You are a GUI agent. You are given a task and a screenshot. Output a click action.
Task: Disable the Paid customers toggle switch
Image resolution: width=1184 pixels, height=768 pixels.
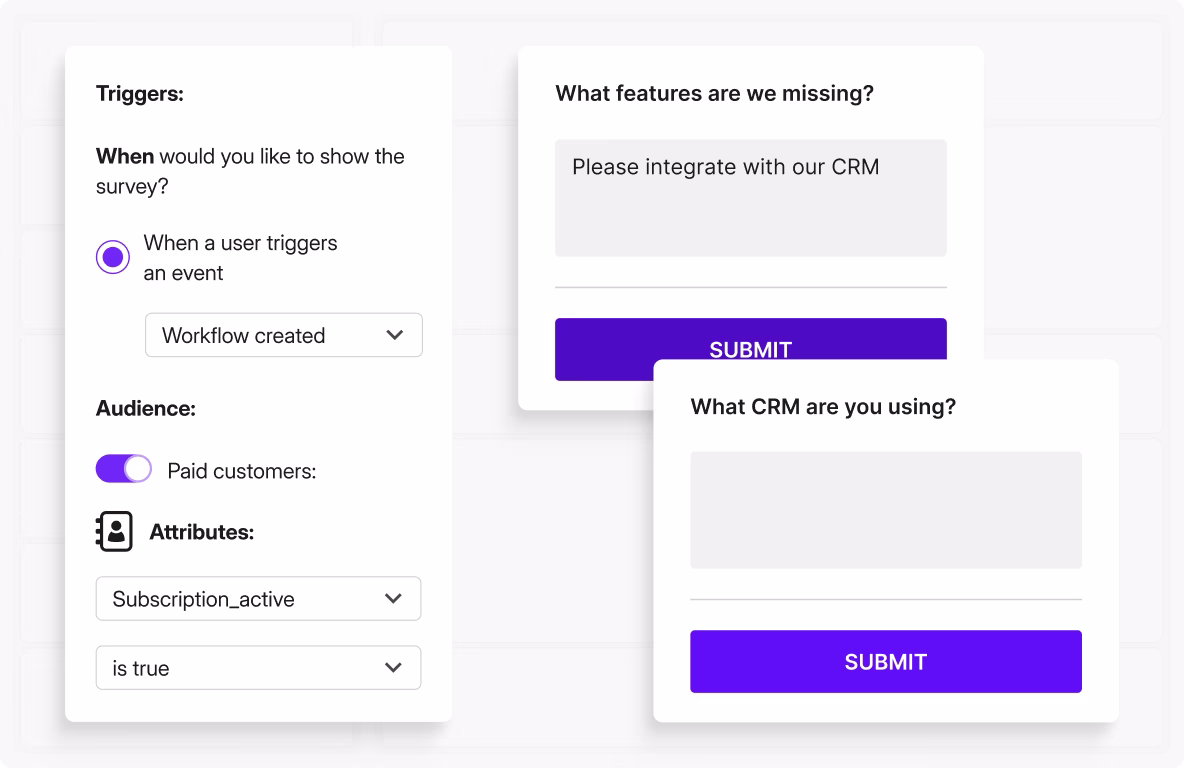pyautogui.click(x=124, y=469)
